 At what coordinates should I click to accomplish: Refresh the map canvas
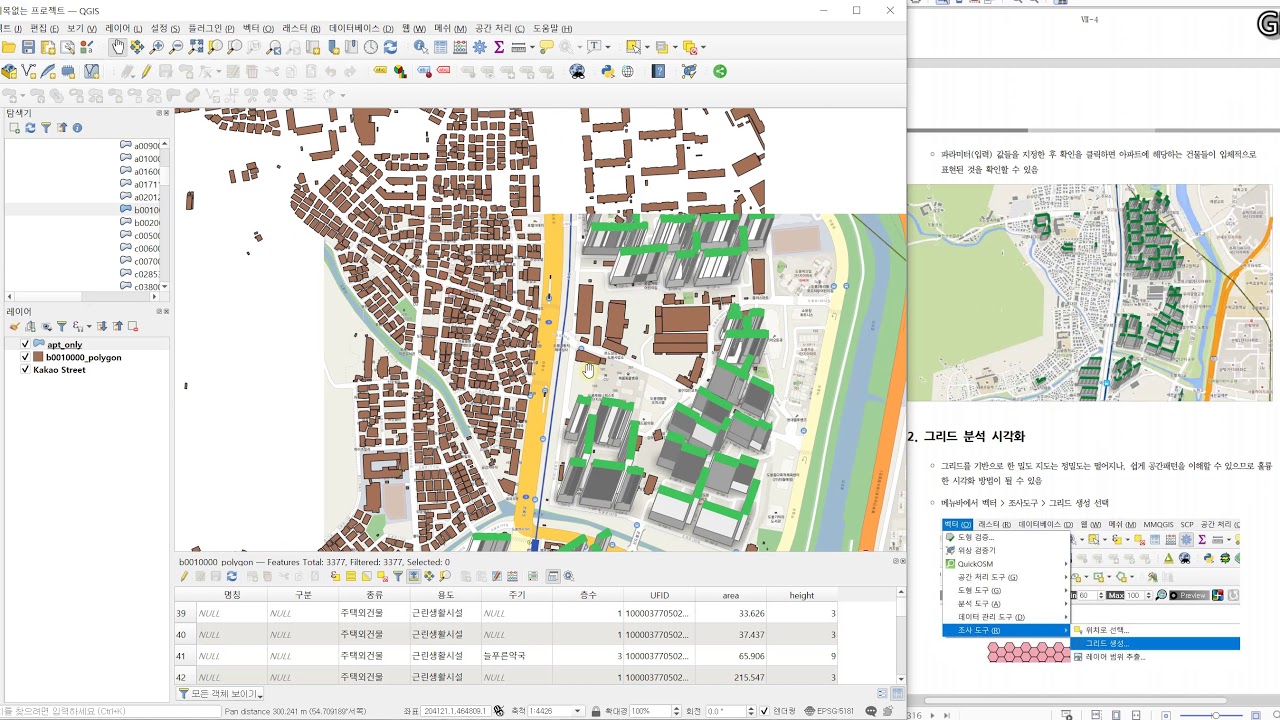[390, 47]
